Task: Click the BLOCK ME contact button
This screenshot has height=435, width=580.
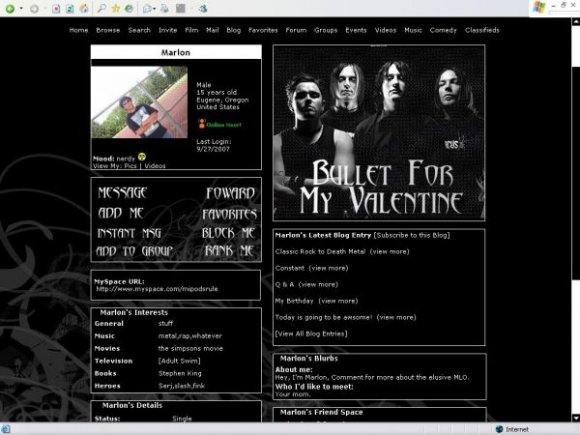Action: (x=229, y=233)
